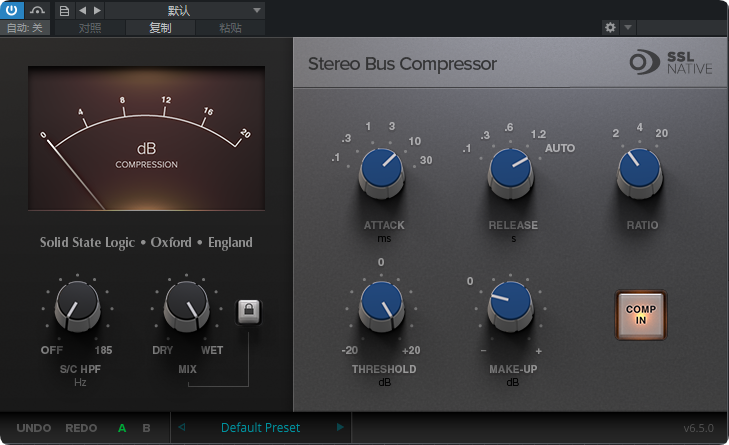
Task: Toggle the mix lock padlock button
Action: pos(249,311)
